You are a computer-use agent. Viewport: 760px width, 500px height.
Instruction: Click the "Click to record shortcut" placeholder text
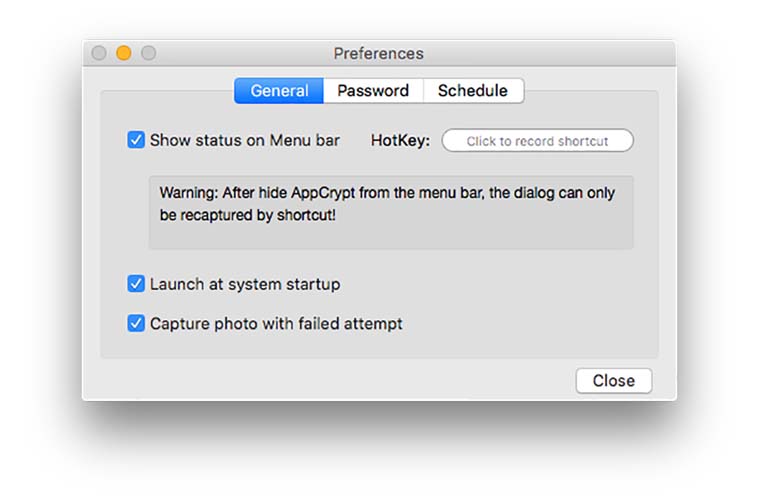[x=537, y=142]
